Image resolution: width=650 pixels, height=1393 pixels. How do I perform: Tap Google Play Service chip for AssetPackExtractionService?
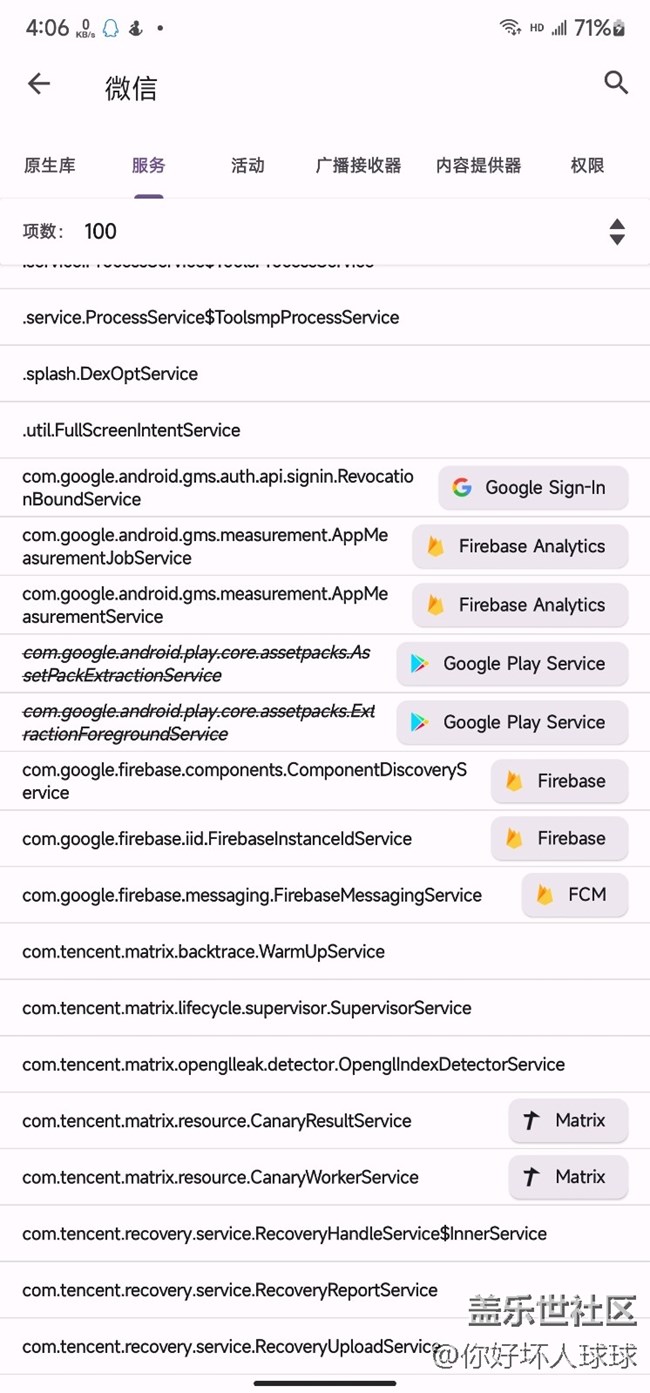pos(512,664)
